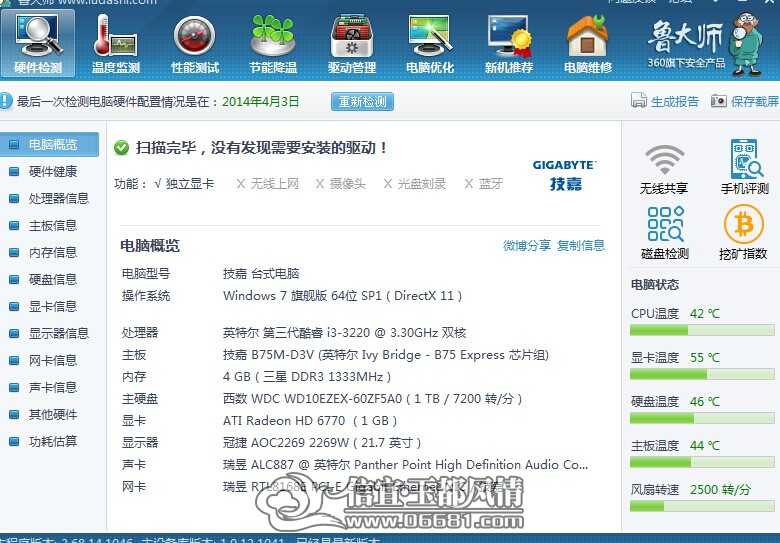This screenshot has width=780, height=543.
Task: Click 生成报告 generate report
Action: click(x=665, y=101)
